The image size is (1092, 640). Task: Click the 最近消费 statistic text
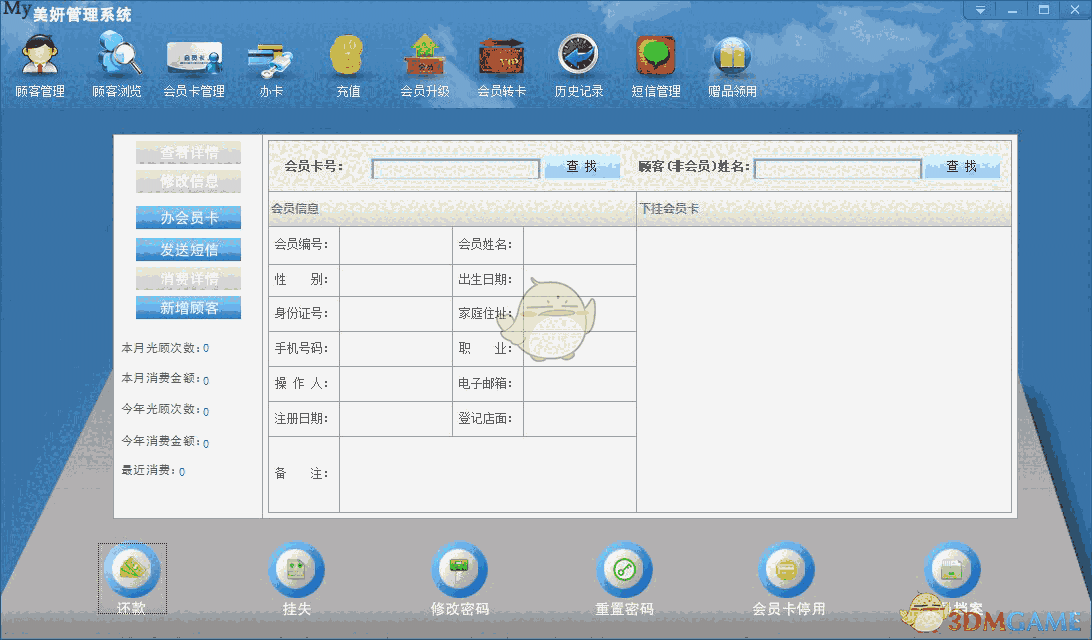153,471
